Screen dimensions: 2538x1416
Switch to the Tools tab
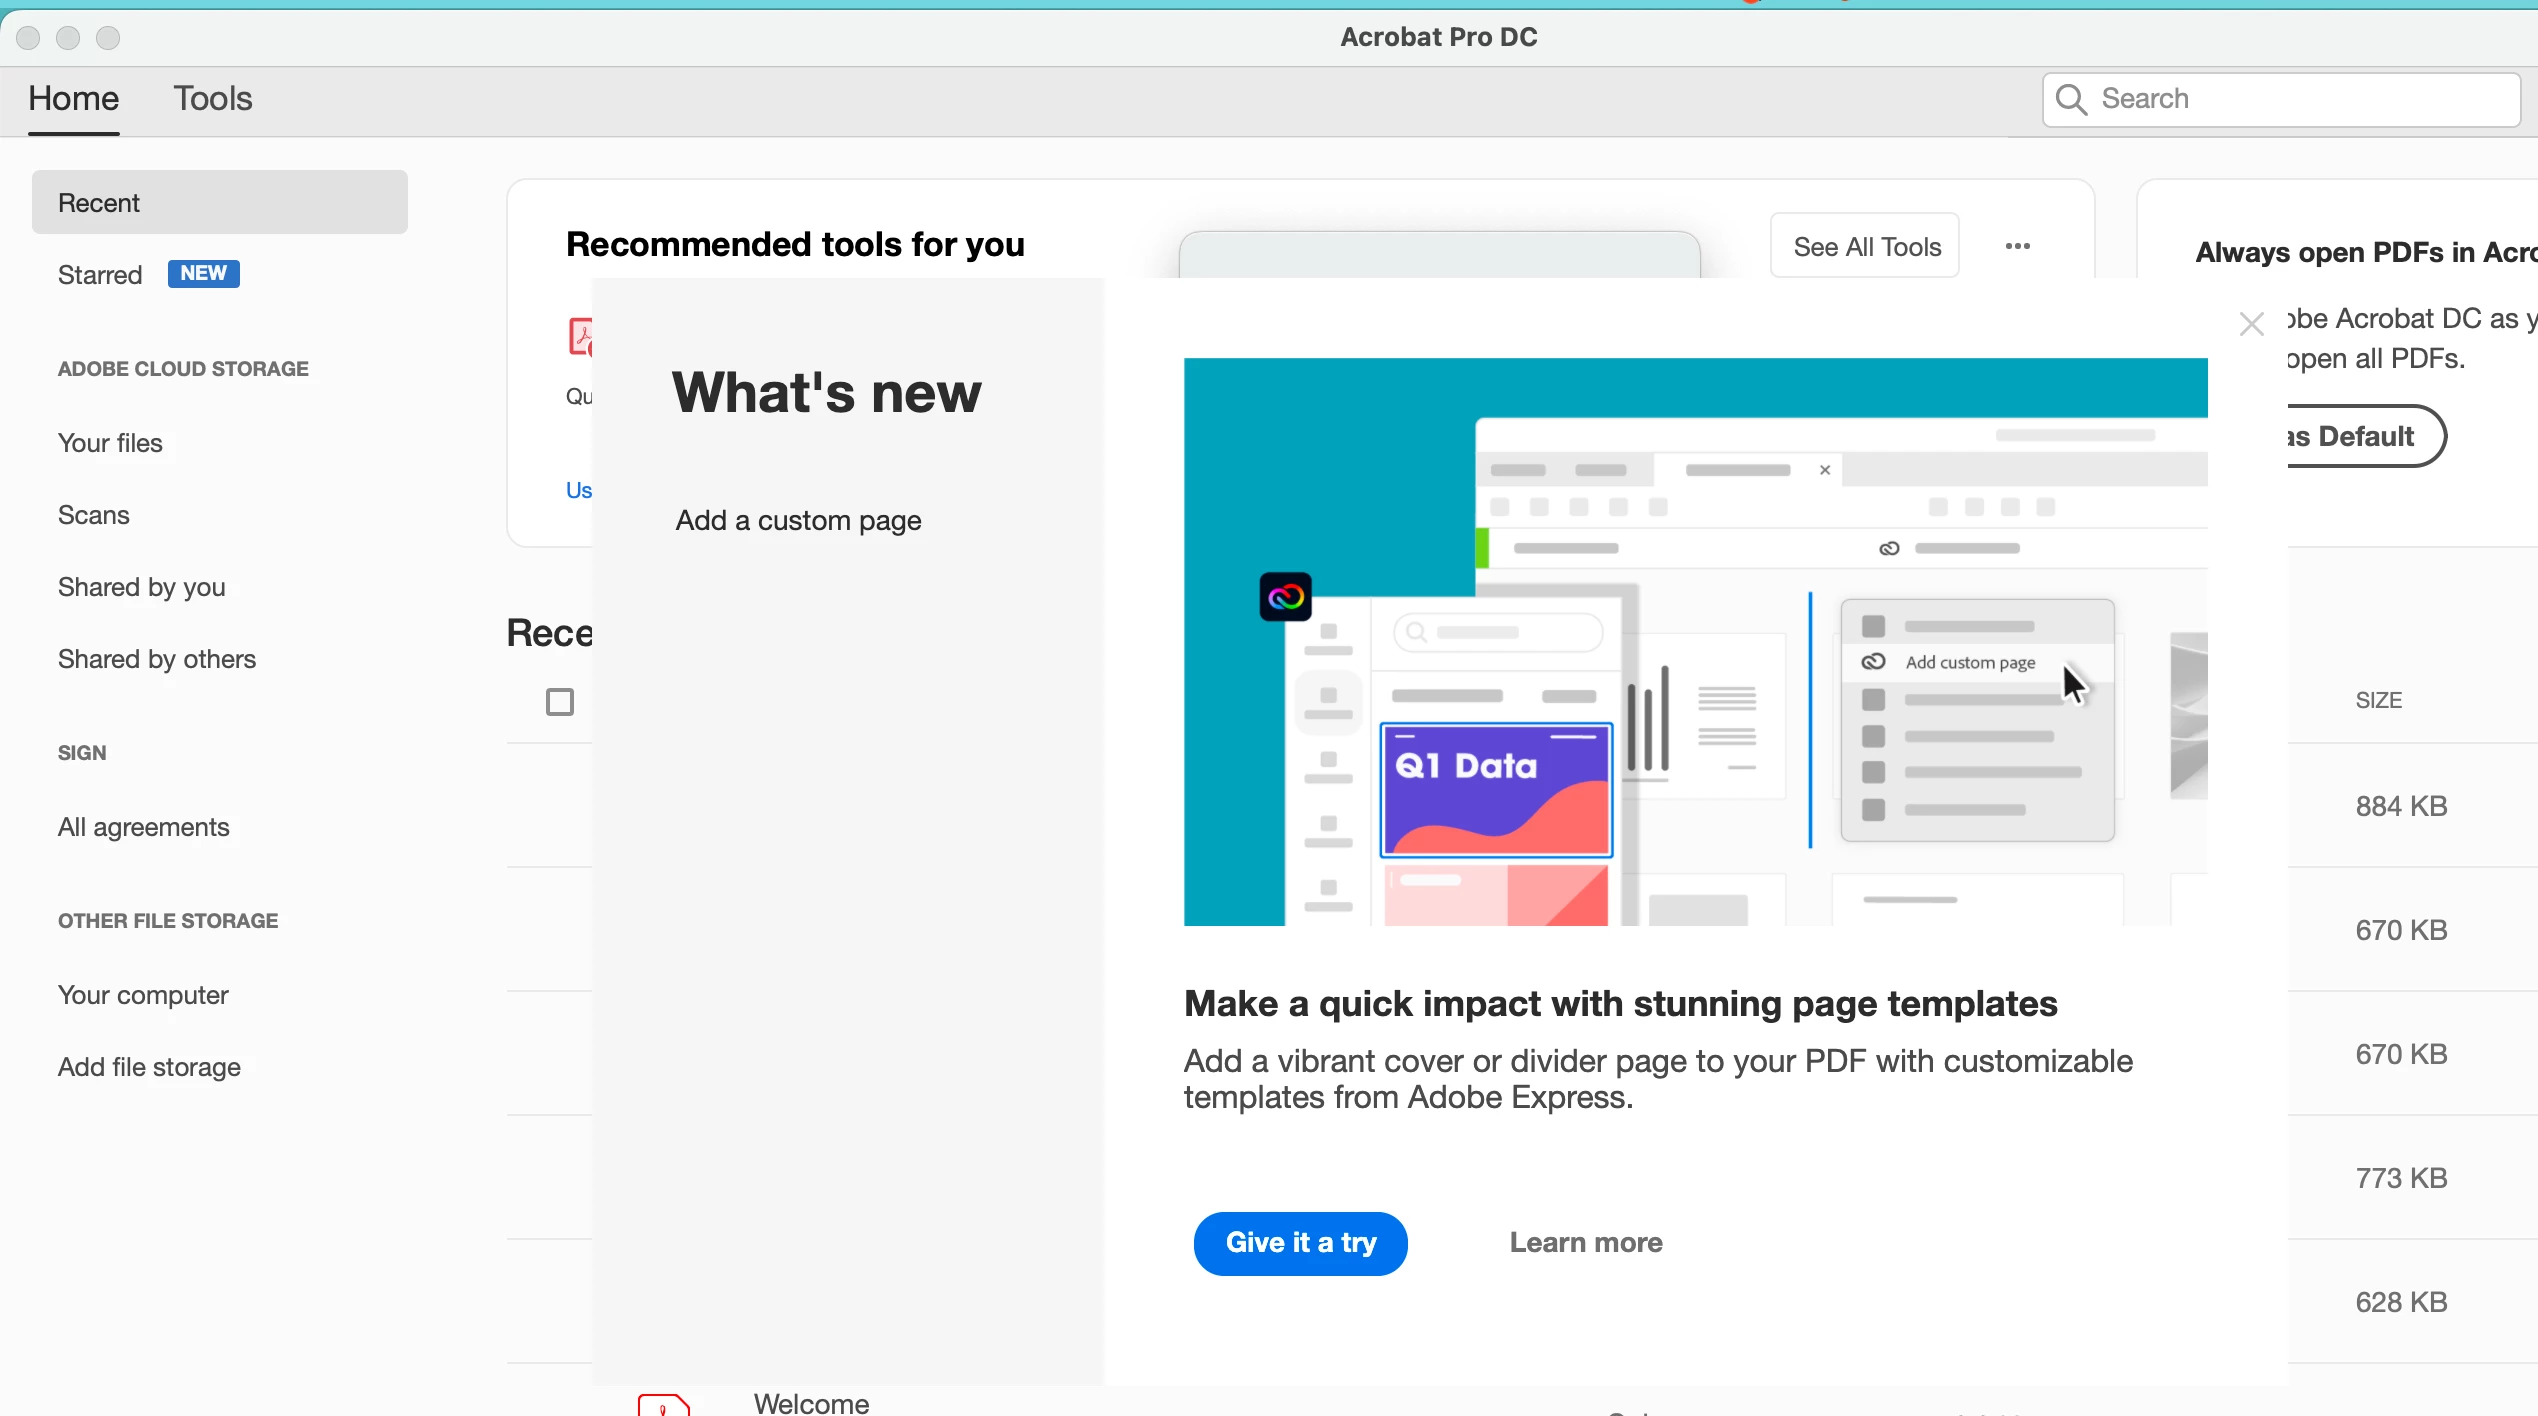pos(213,99)
